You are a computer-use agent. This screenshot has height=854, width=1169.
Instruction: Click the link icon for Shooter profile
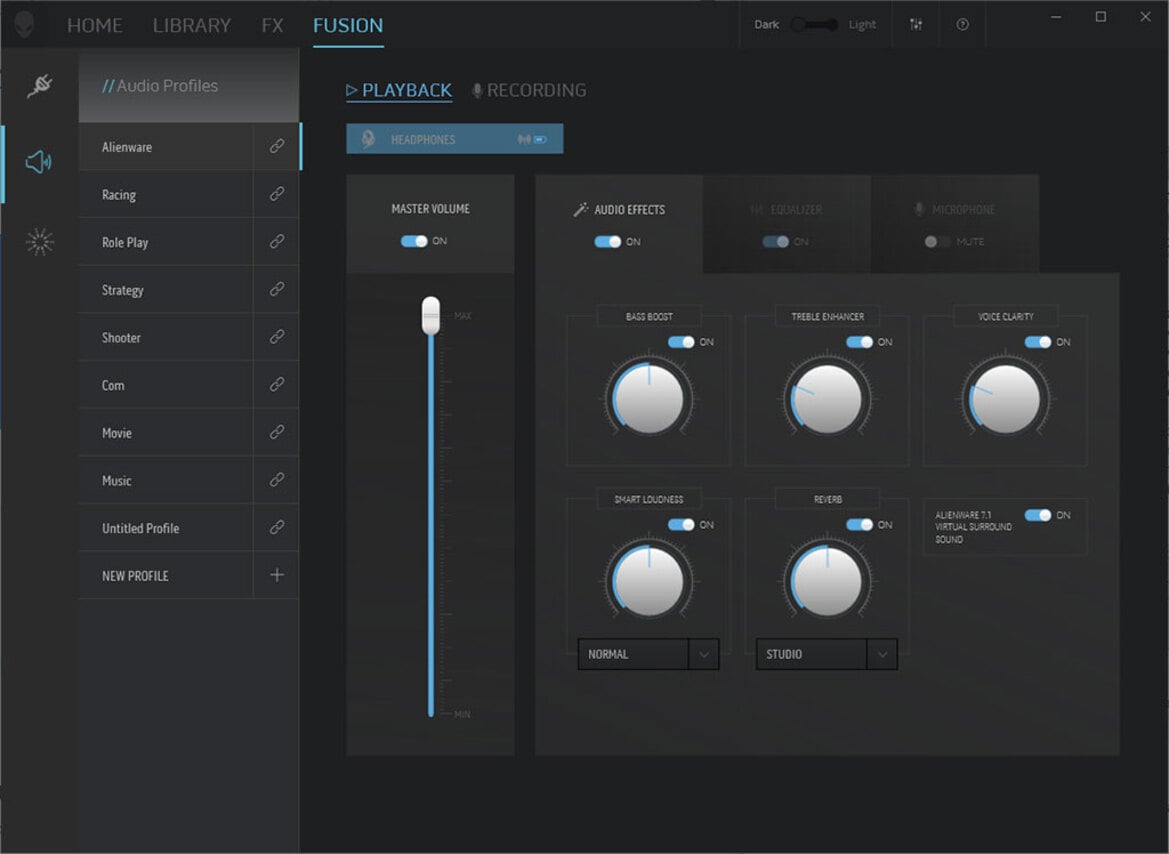(x=277, y=337)
